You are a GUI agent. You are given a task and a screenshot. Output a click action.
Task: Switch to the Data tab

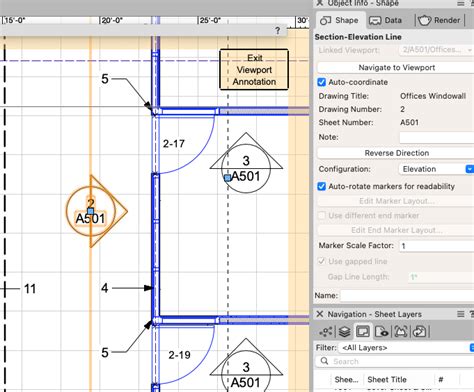point(386,20)
